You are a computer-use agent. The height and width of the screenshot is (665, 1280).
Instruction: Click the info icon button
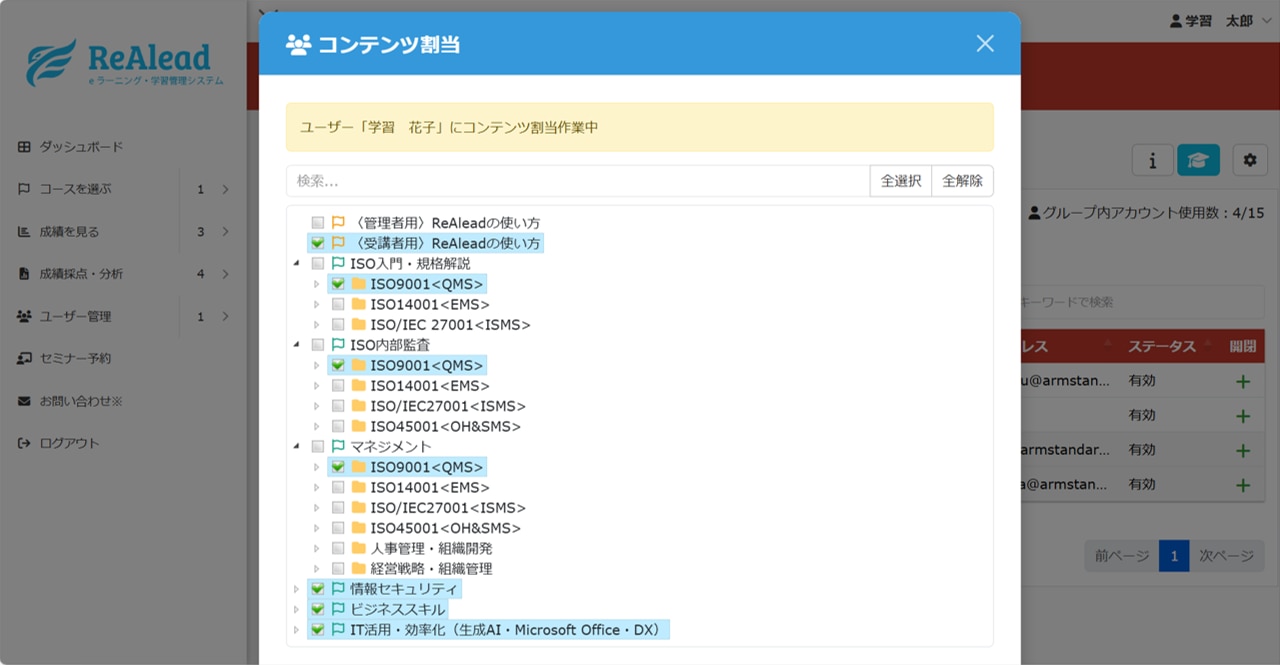click(1152, 159)
